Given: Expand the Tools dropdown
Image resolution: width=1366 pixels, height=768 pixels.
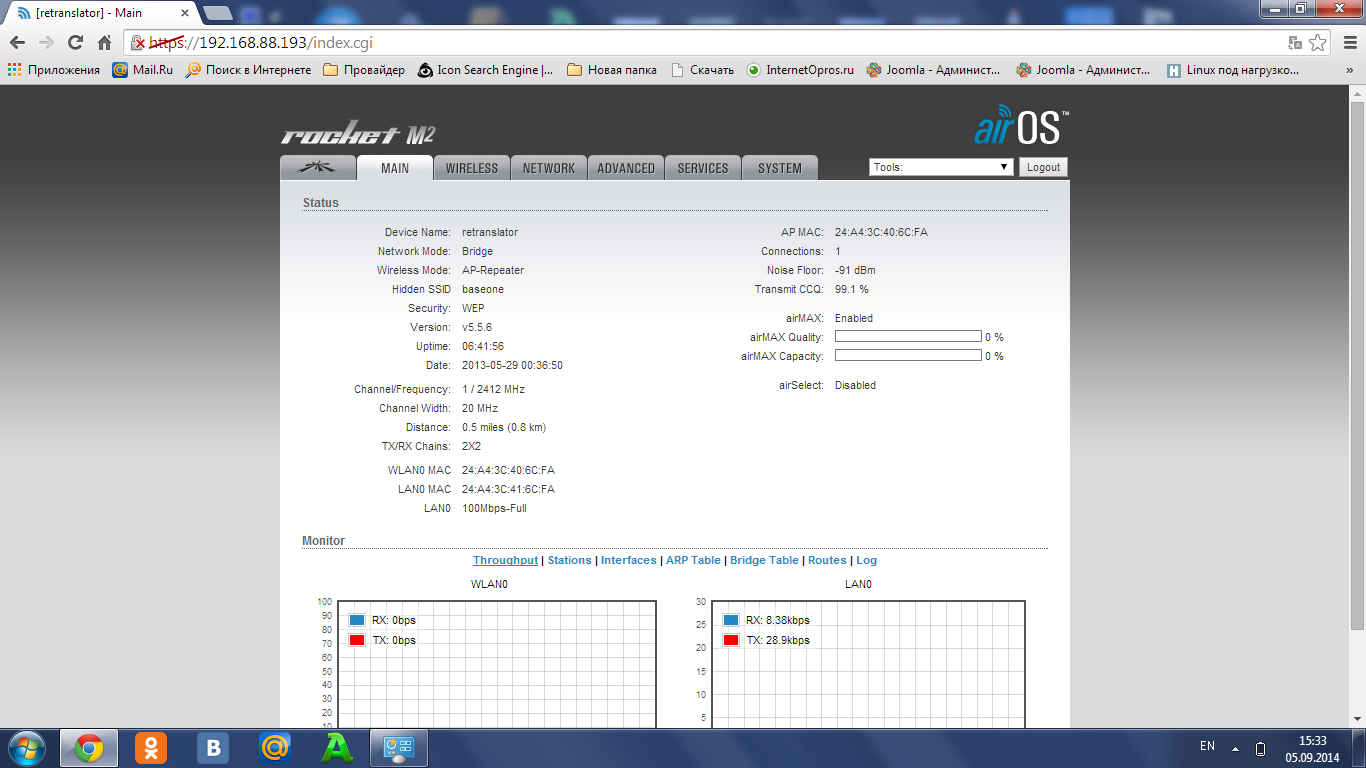Looking at the screenshot, I should pyautogui.click(x=942, y=167).
